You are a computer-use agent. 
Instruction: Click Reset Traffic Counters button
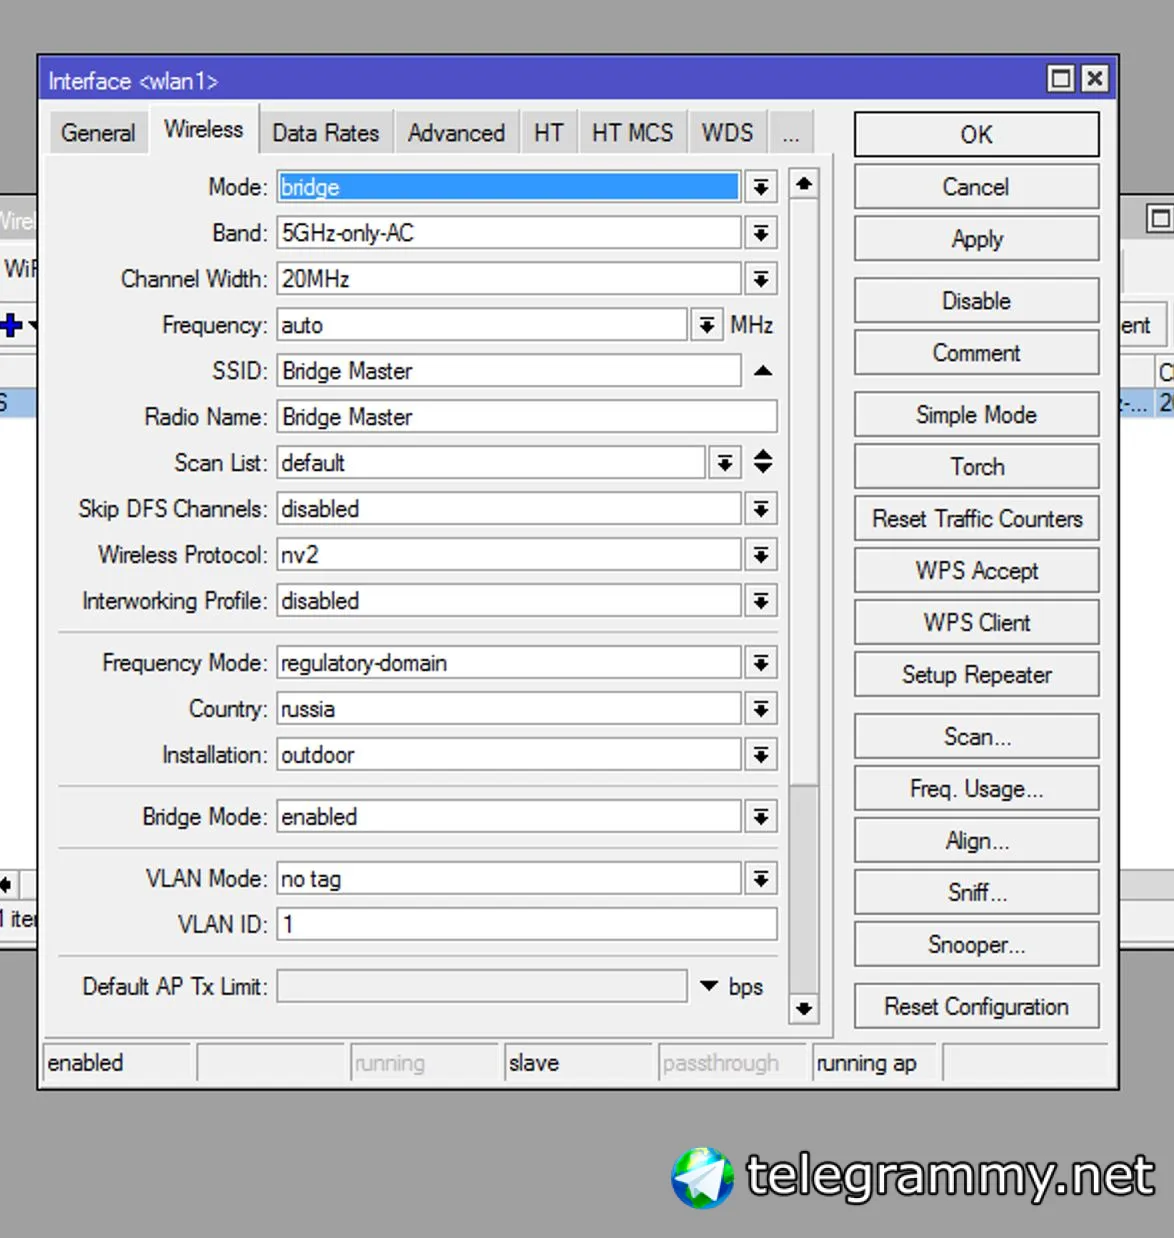pos(977,519)
